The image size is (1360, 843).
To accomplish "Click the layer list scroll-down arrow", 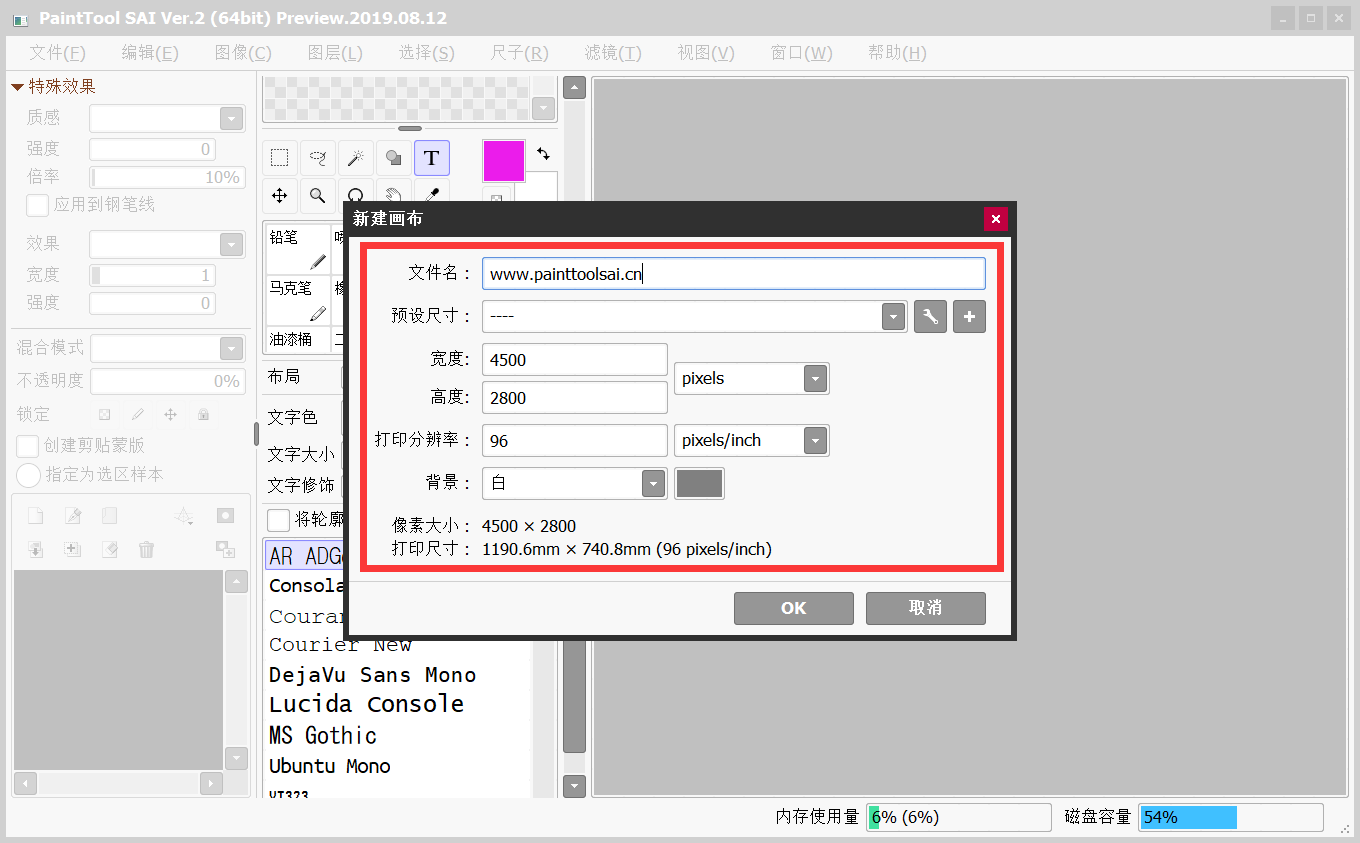I will point(236,757).
